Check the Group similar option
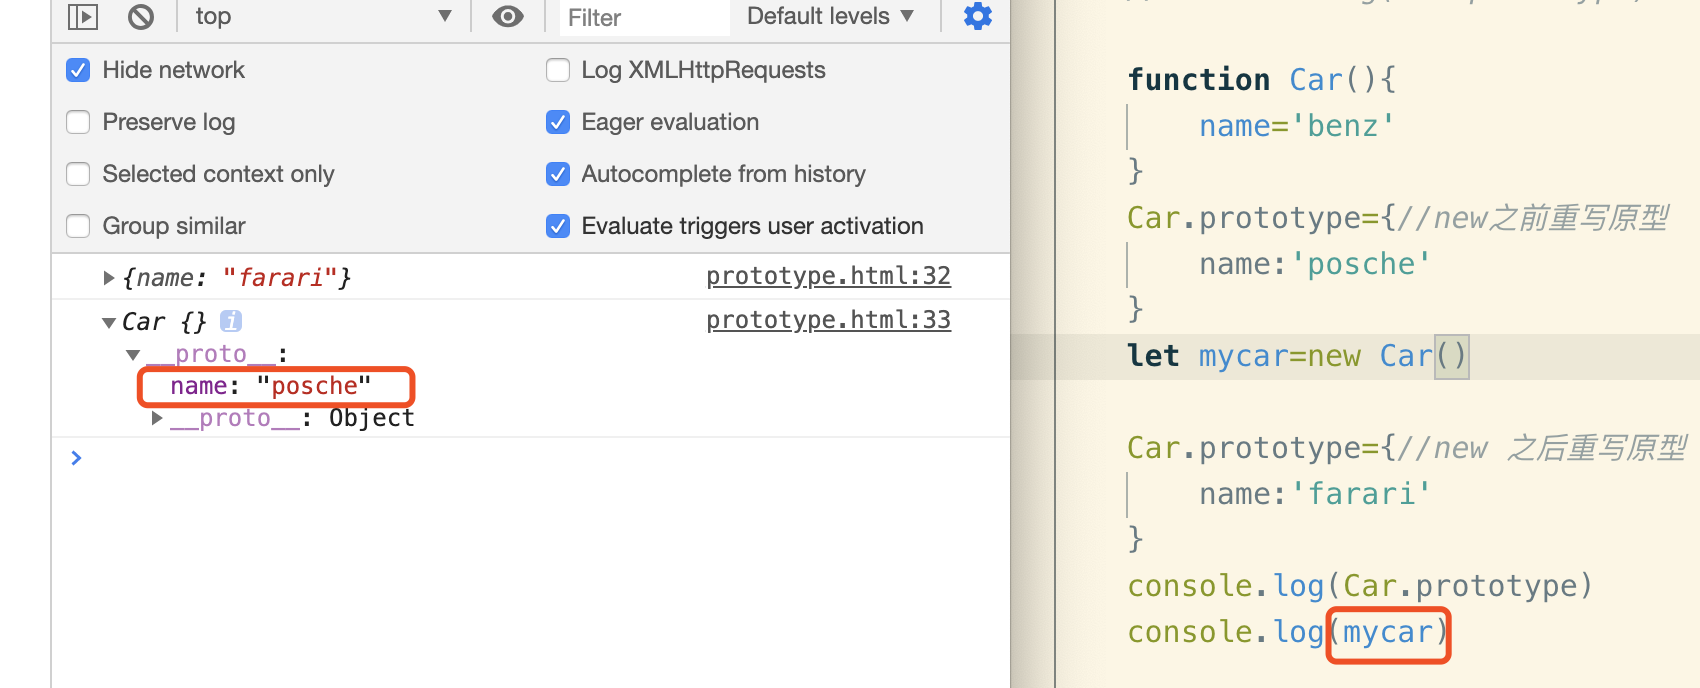This screenshot has width=1700, height=688. pos(78,226)
